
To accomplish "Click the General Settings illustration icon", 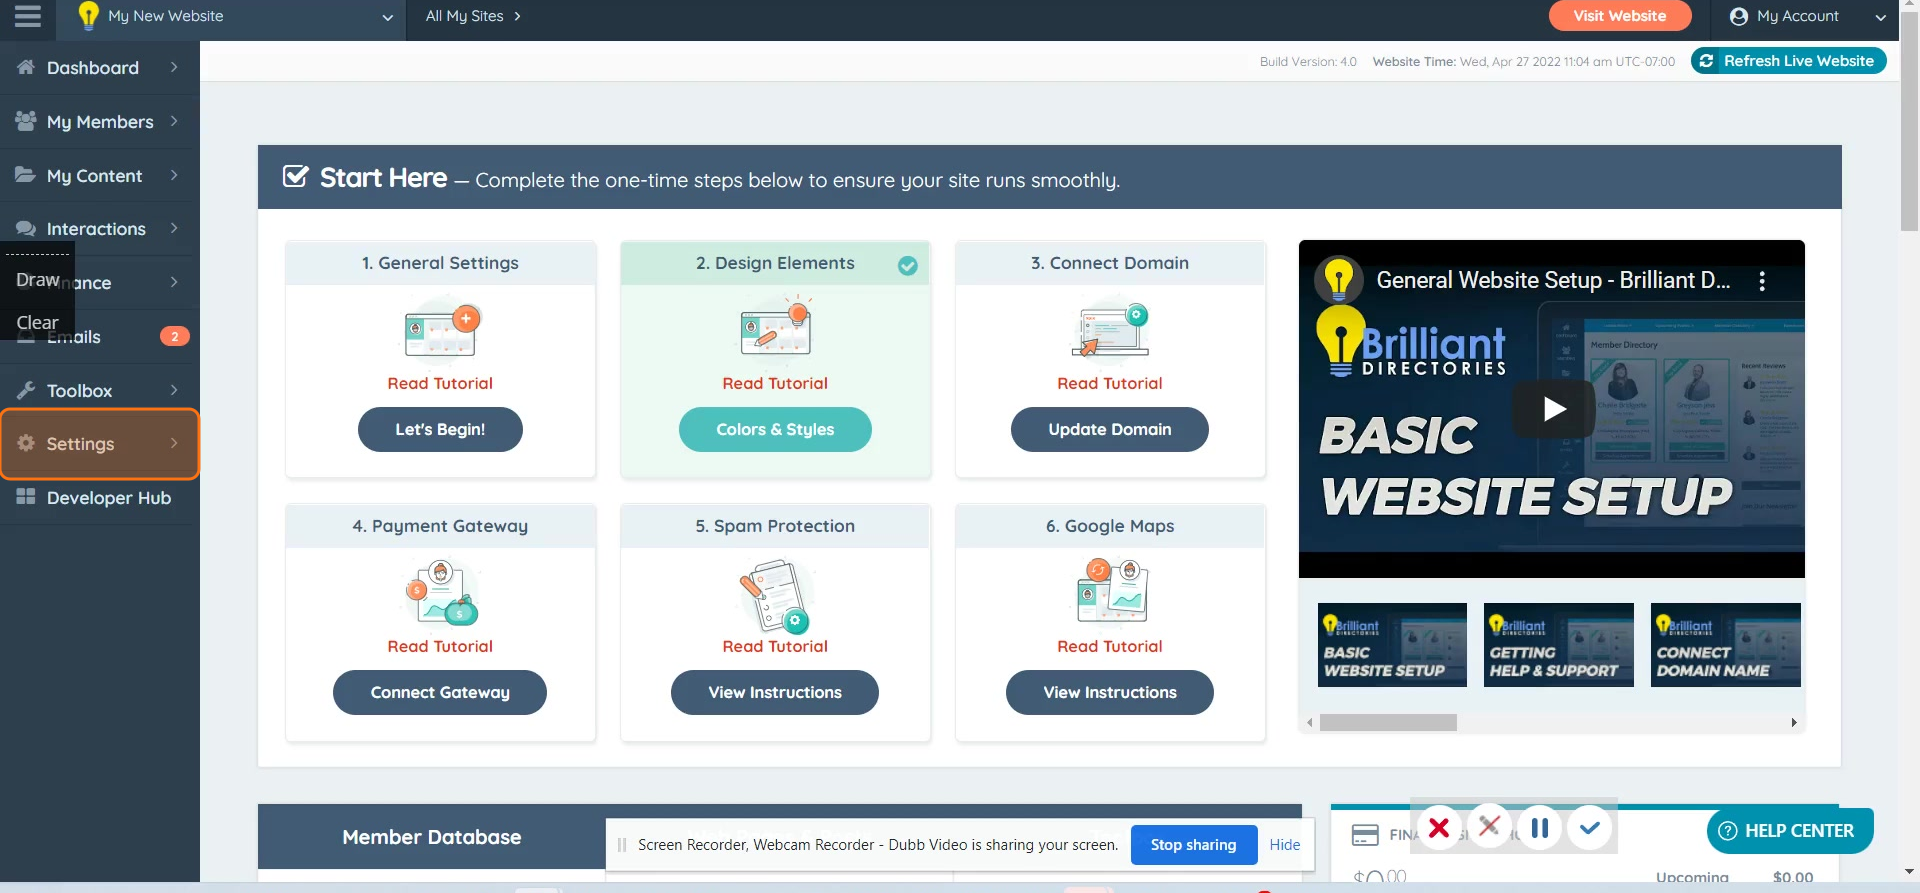I will tap(441, 329).
